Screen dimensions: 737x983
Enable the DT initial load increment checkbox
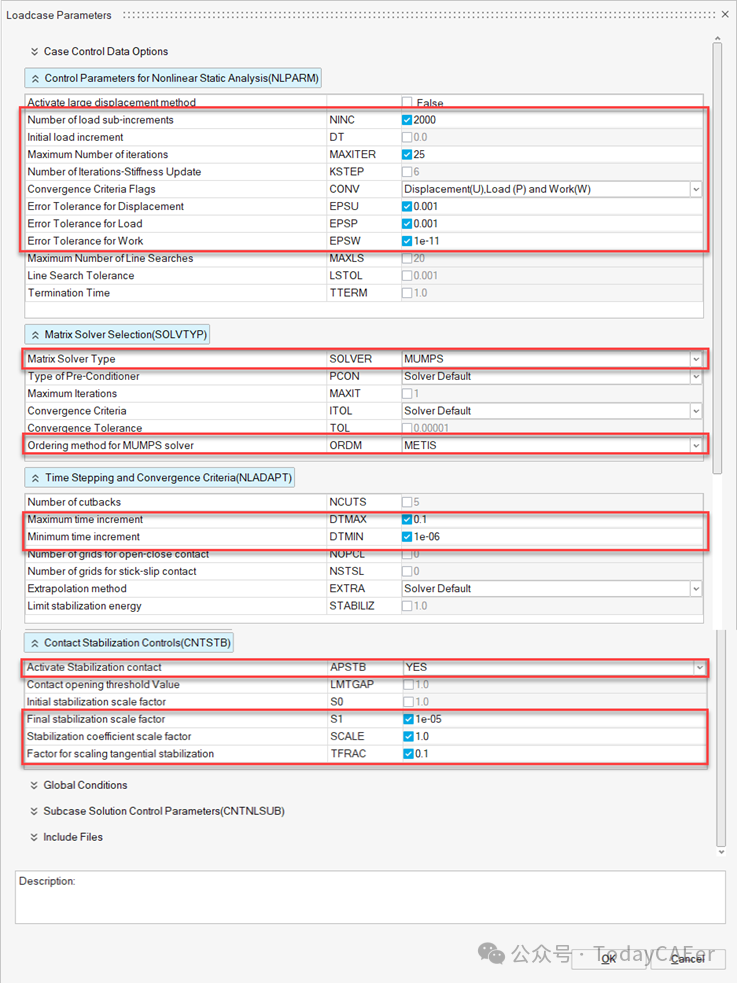click(407, 137)
